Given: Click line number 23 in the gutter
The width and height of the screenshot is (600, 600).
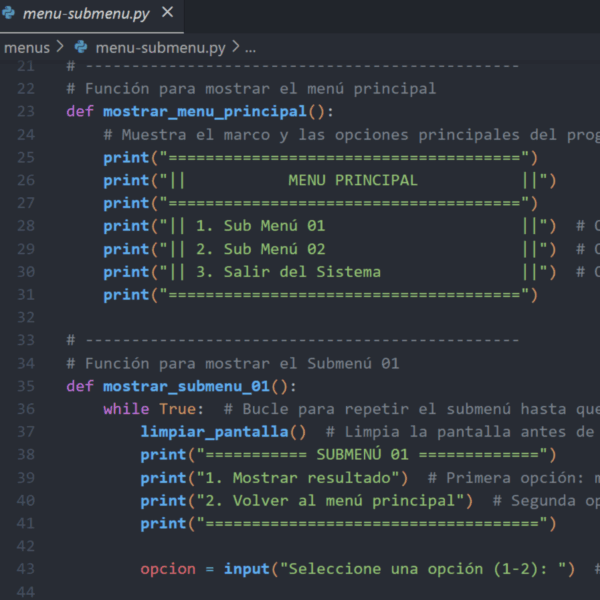Looking at the screenshot, I should [26, 112].
